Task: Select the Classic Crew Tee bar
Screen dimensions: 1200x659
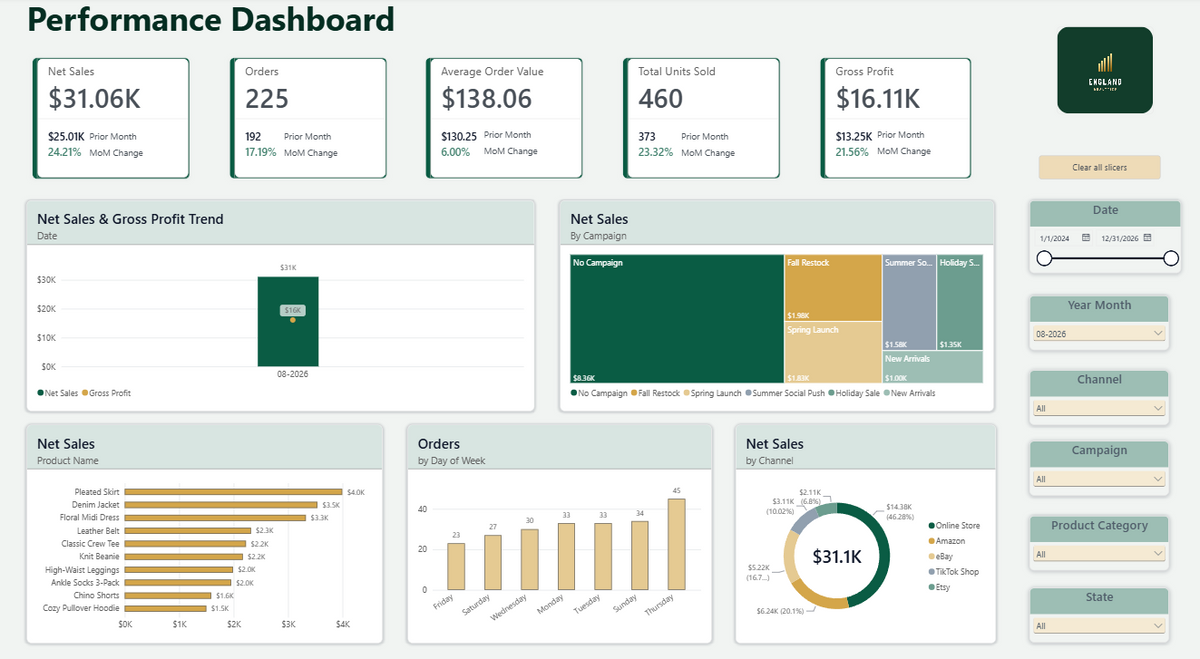Action: [186, 543]
